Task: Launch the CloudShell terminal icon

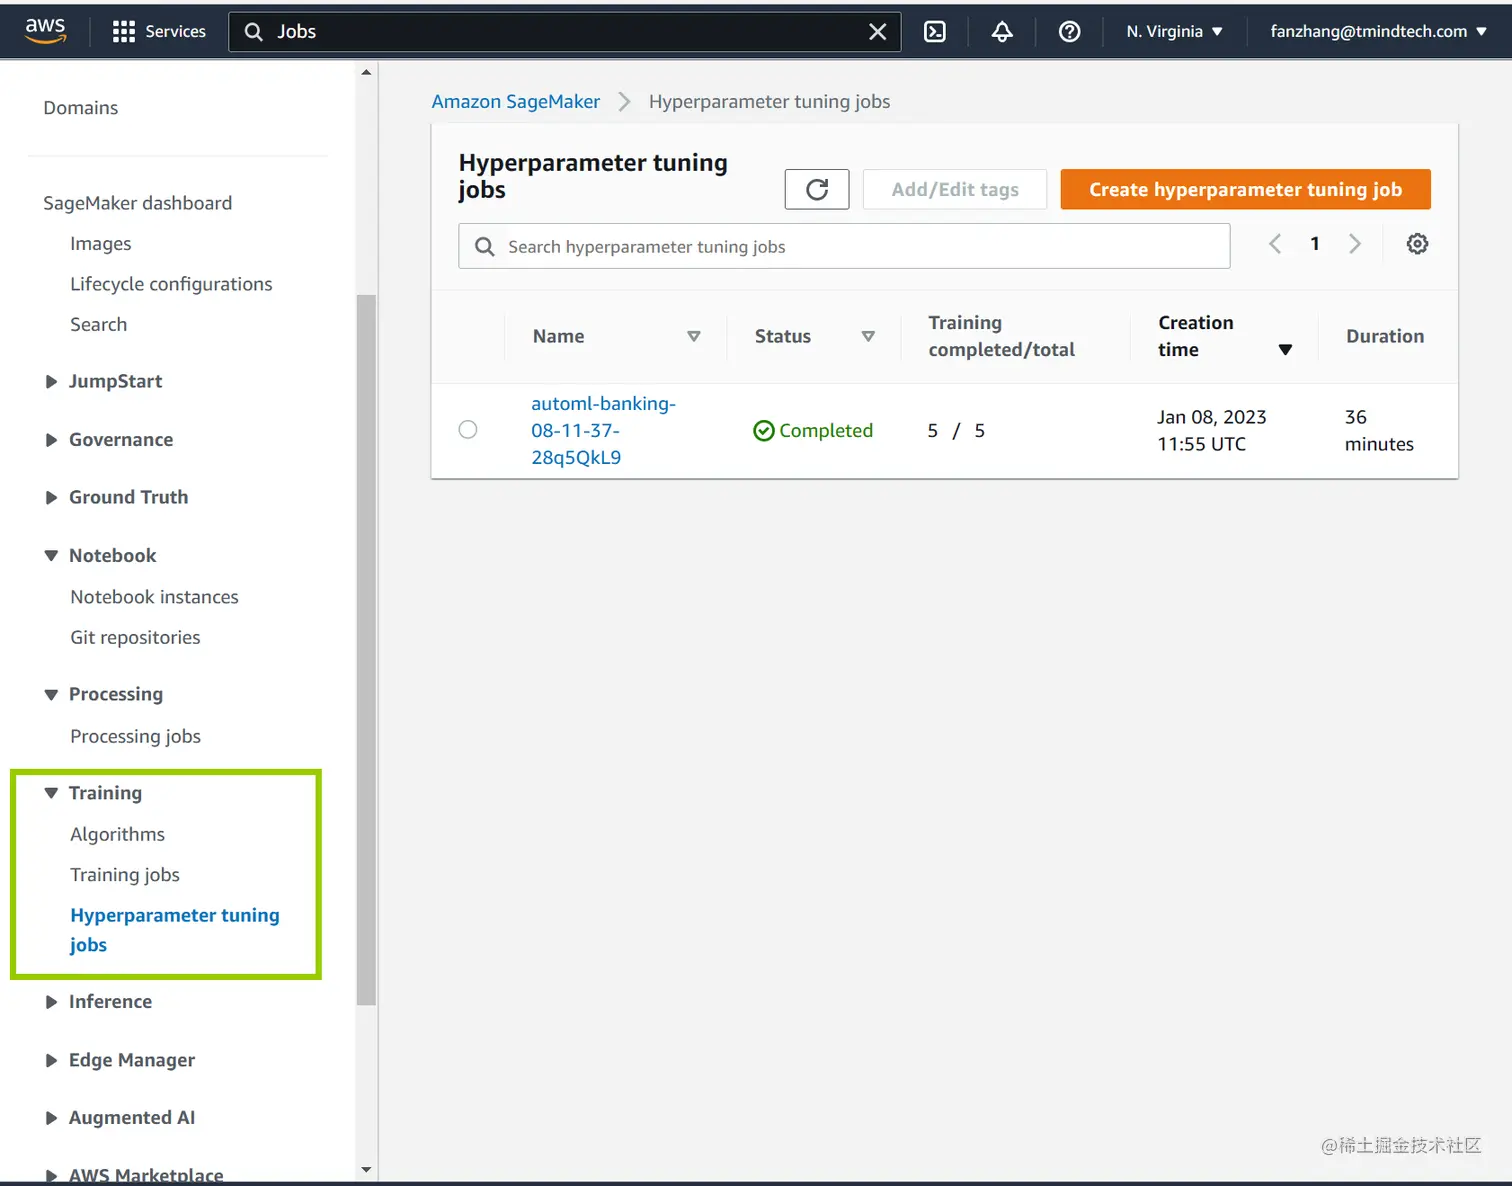Action: pos(935,32)
